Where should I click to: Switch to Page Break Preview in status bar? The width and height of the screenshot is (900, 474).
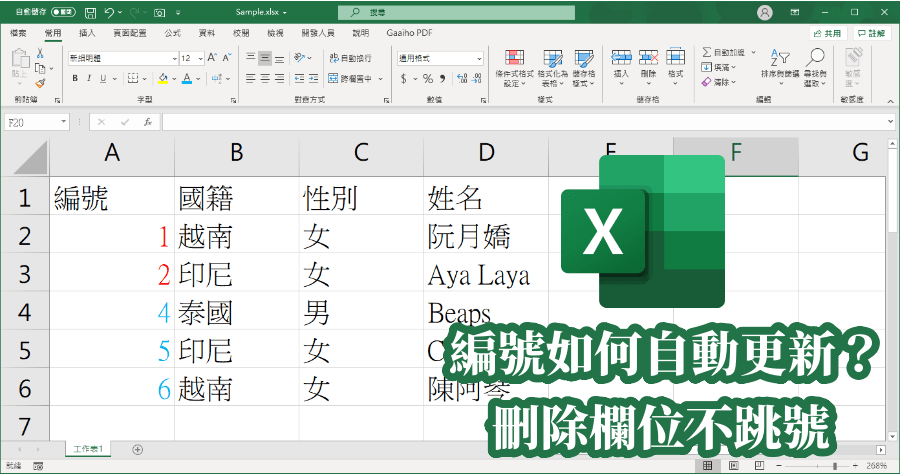[x=759, y=465]
